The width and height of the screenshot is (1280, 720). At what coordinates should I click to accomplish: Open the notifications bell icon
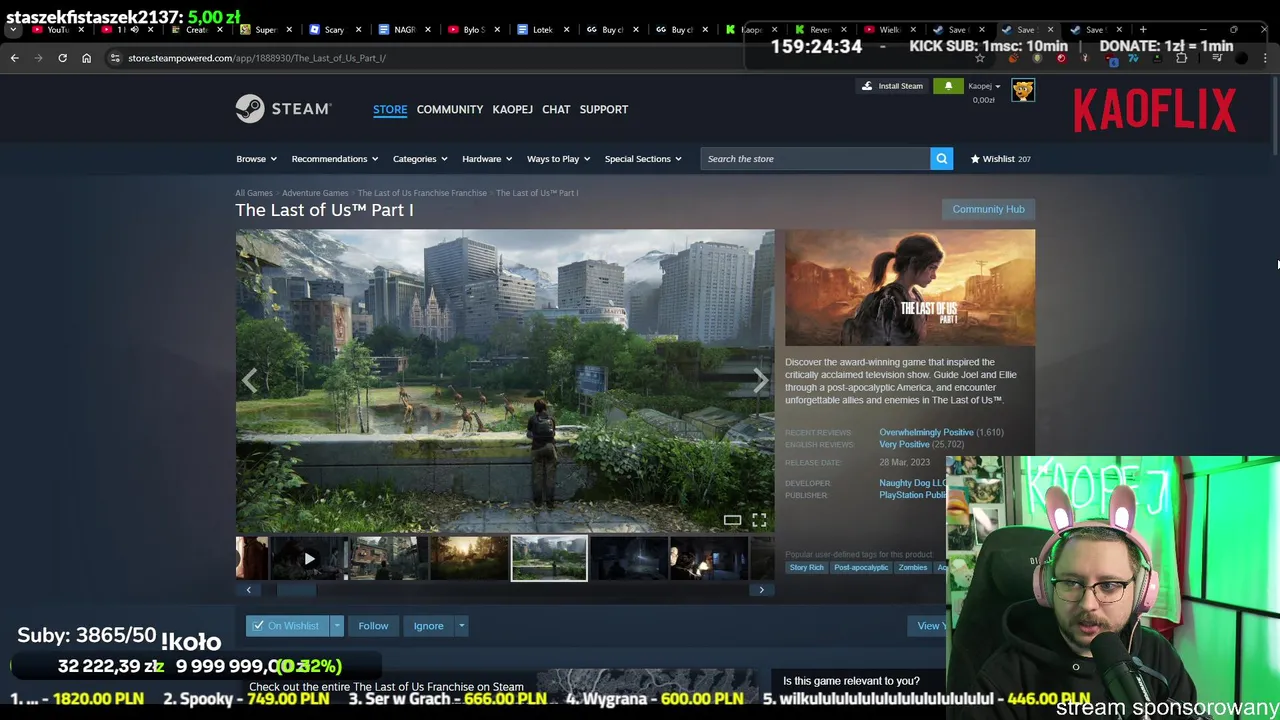pyautogui.click(x=948, y=86)
